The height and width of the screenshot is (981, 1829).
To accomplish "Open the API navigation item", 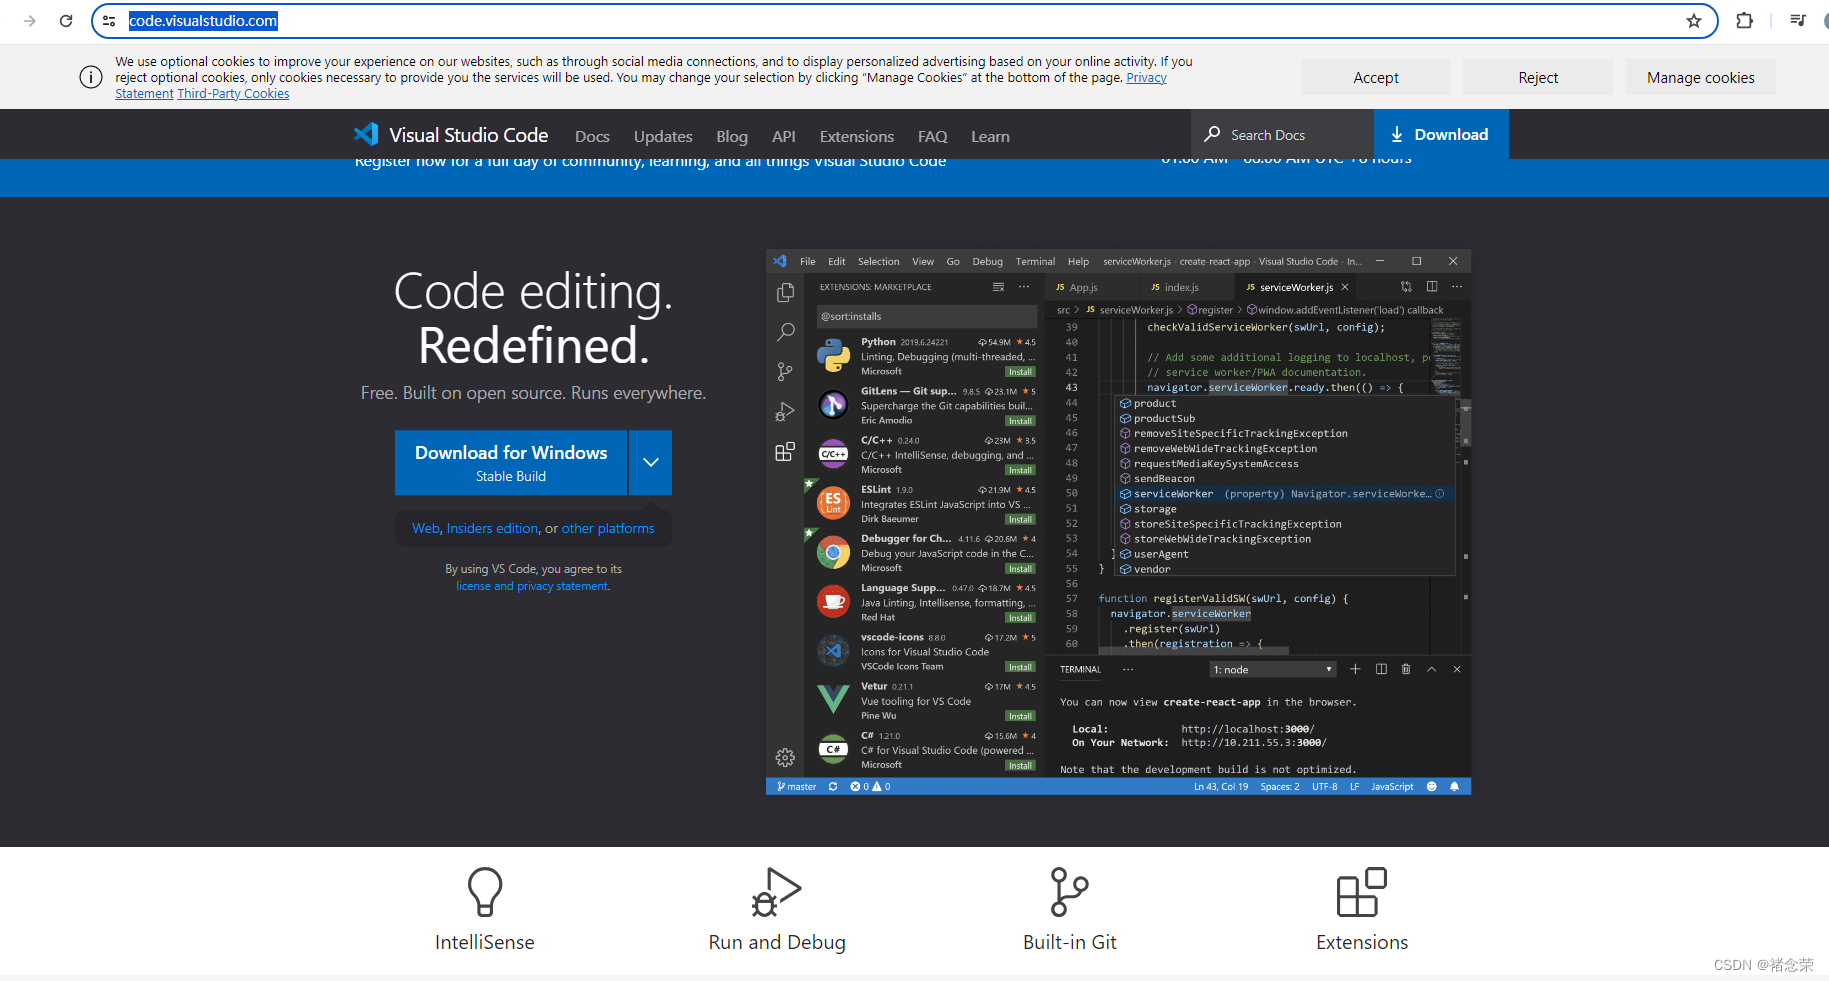I will pyautogui.click(x=784, y=136).
